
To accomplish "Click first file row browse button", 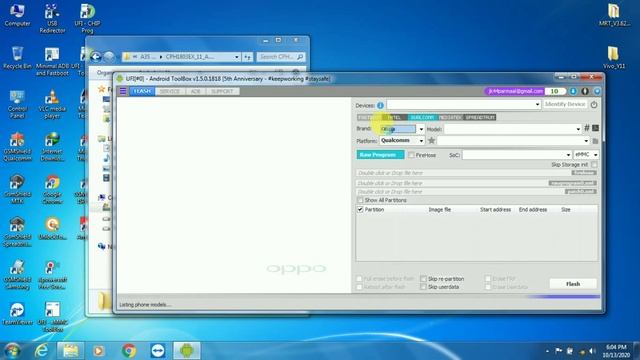I will [584, 173].
